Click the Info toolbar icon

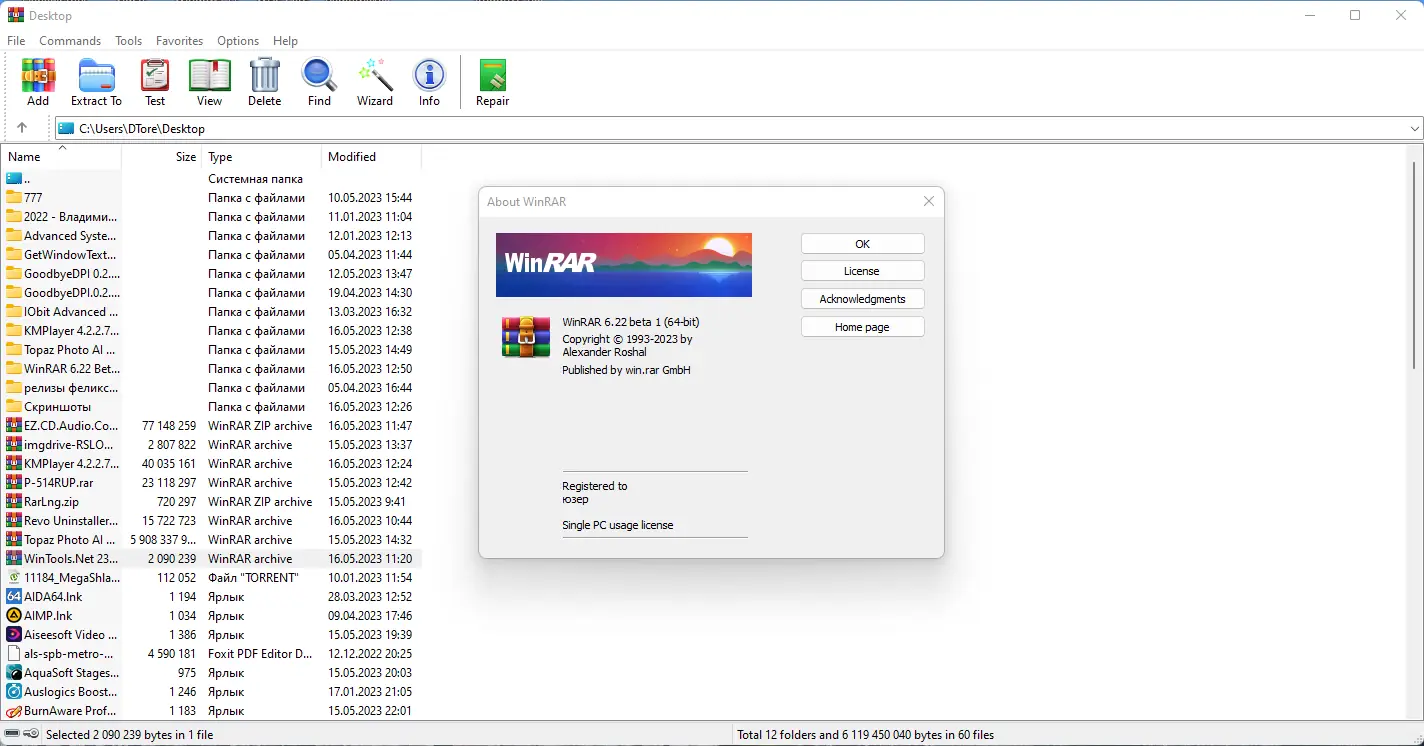pyautogui.click(x=429, y=76)
